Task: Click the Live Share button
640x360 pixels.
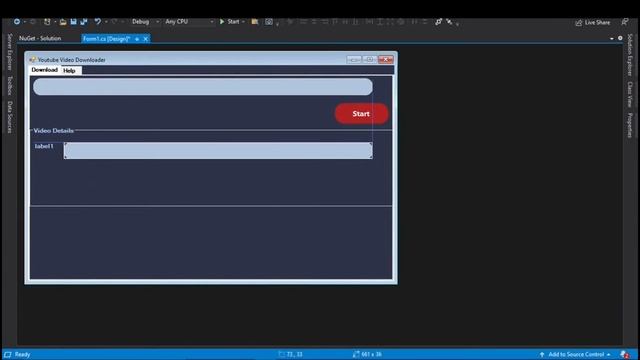Action: click(x=593, y=22)
